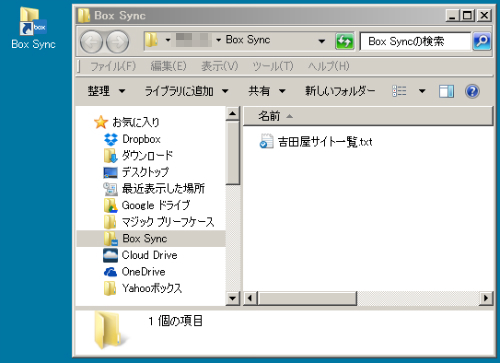The height and width of the screenshot is (363, 500).
Task: Open the ツール(T) menu
Action: pos(273,66)
